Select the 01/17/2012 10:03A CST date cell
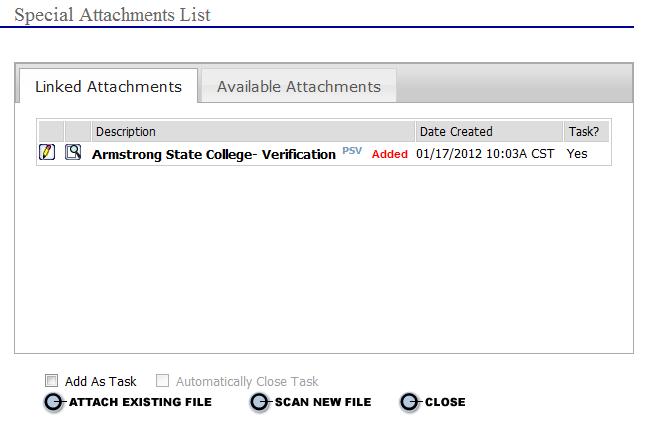 485,154
